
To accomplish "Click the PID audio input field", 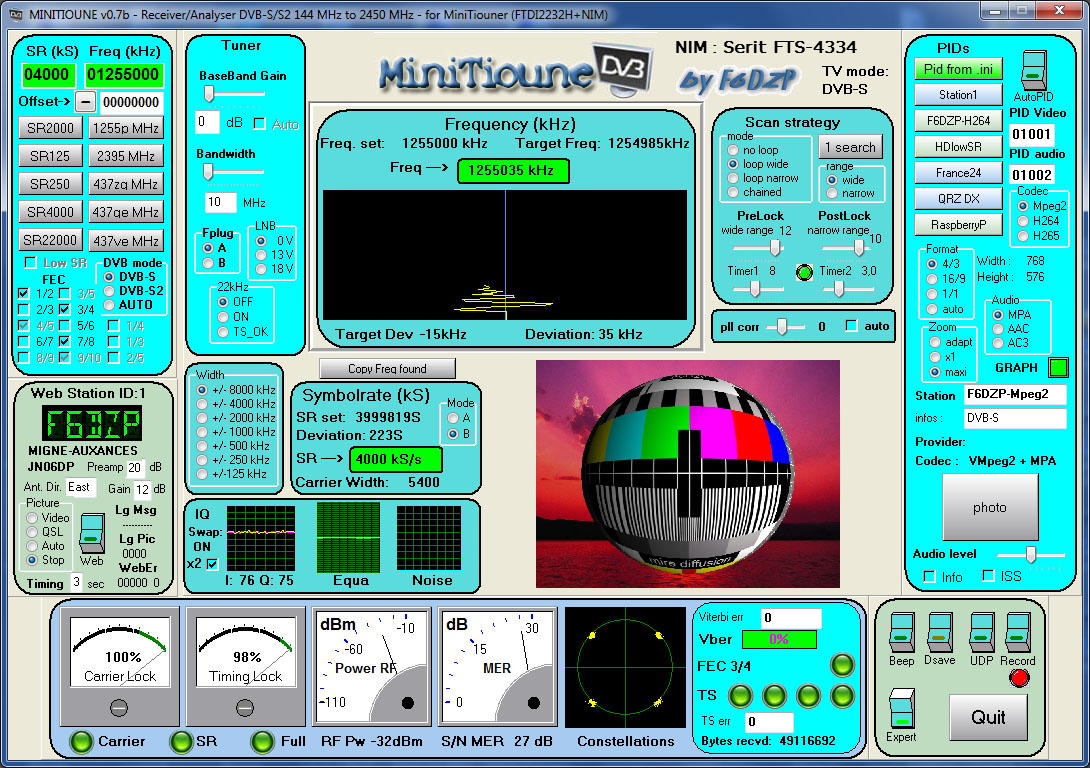I will [1032, 175].
